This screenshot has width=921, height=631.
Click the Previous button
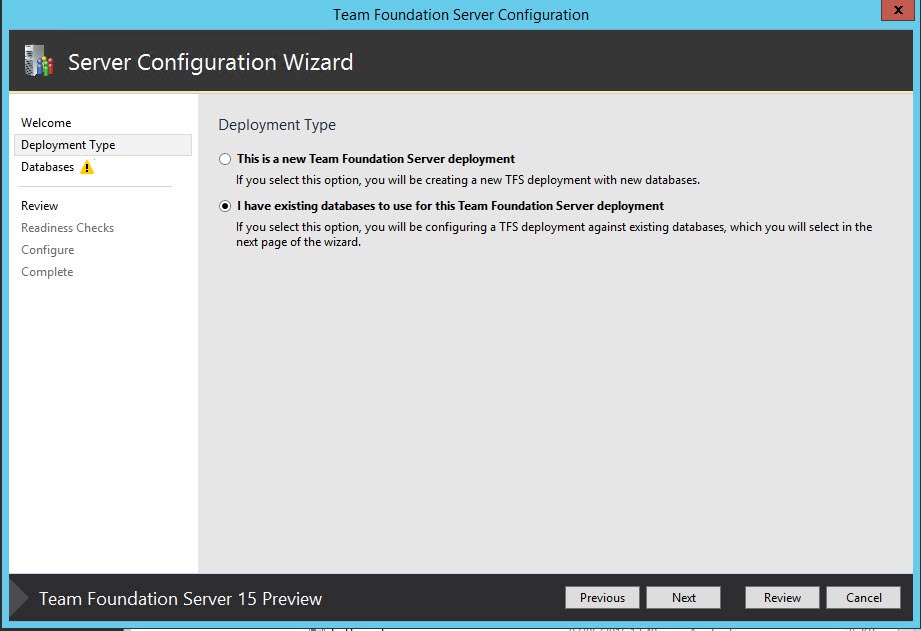[602, 598]
